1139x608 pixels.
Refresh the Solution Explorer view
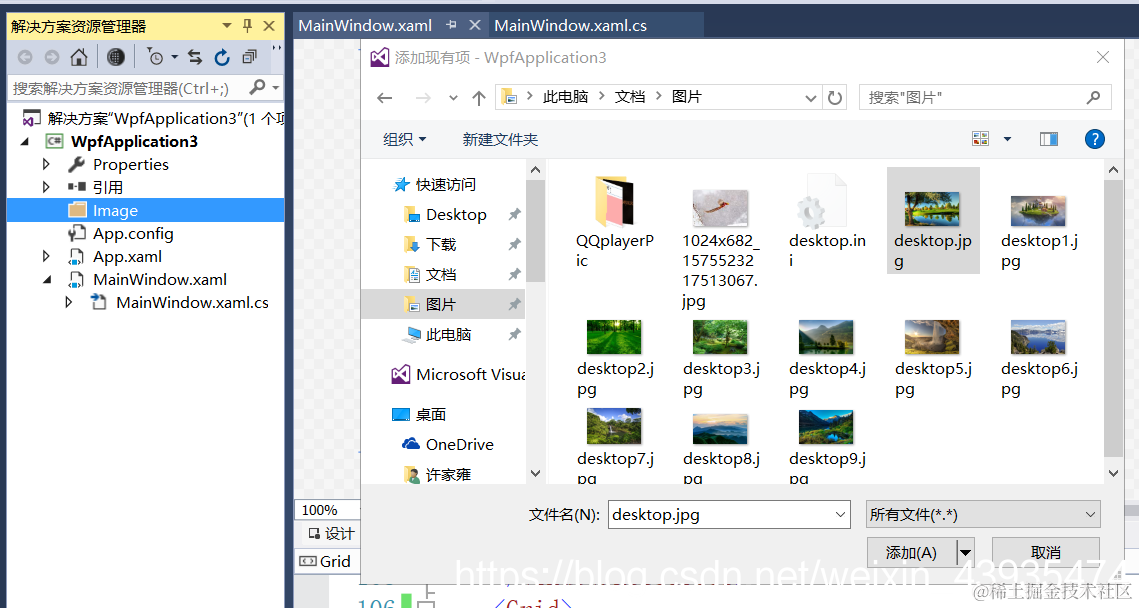[x=221, y=57]
